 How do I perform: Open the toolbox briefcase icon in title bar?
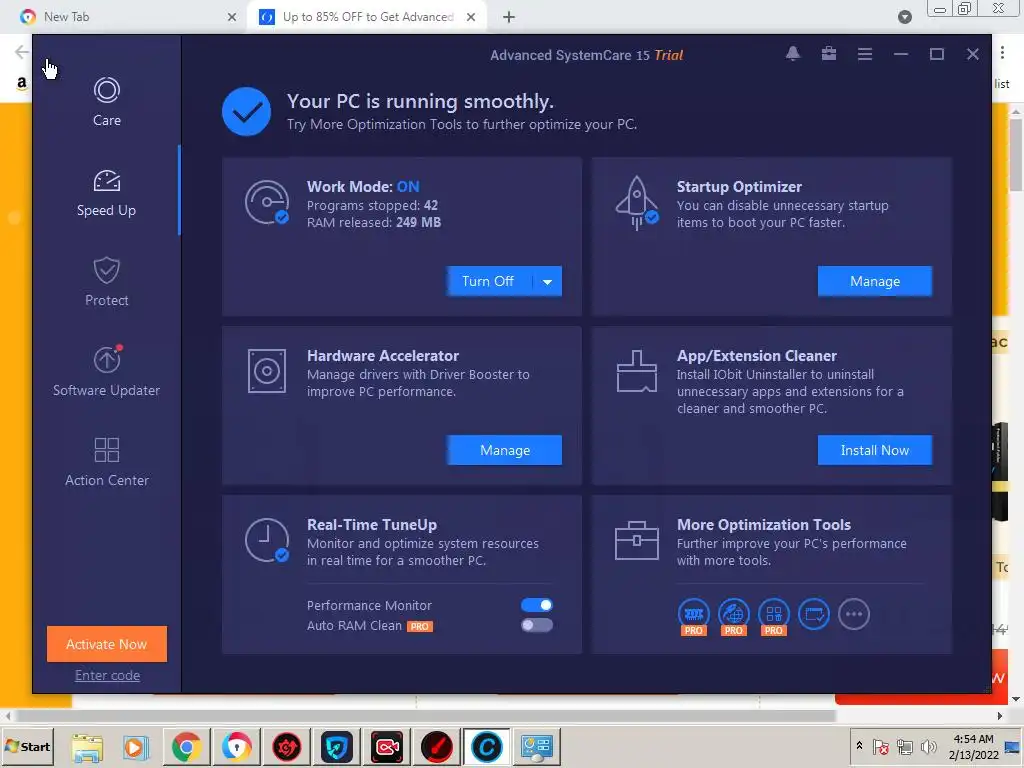829,54
